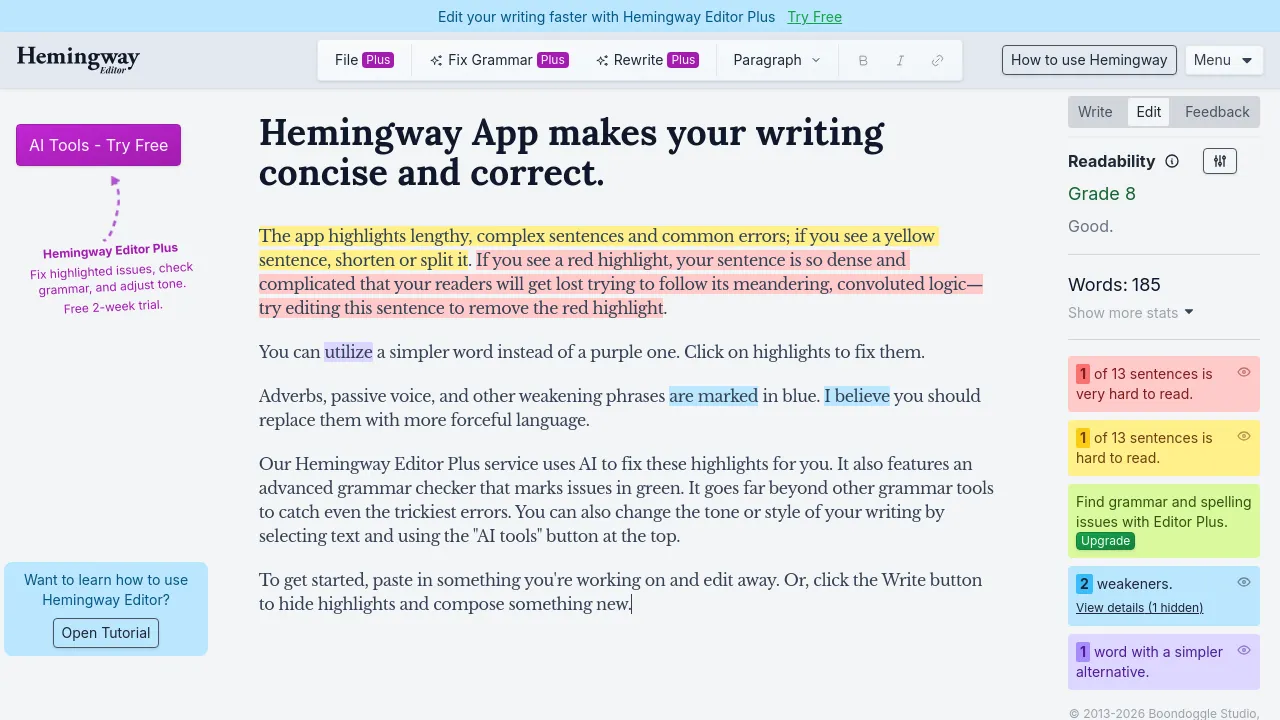1280x720 pixels.
Task: Hide the very hard to read highlights
Action: [1244, 372]
